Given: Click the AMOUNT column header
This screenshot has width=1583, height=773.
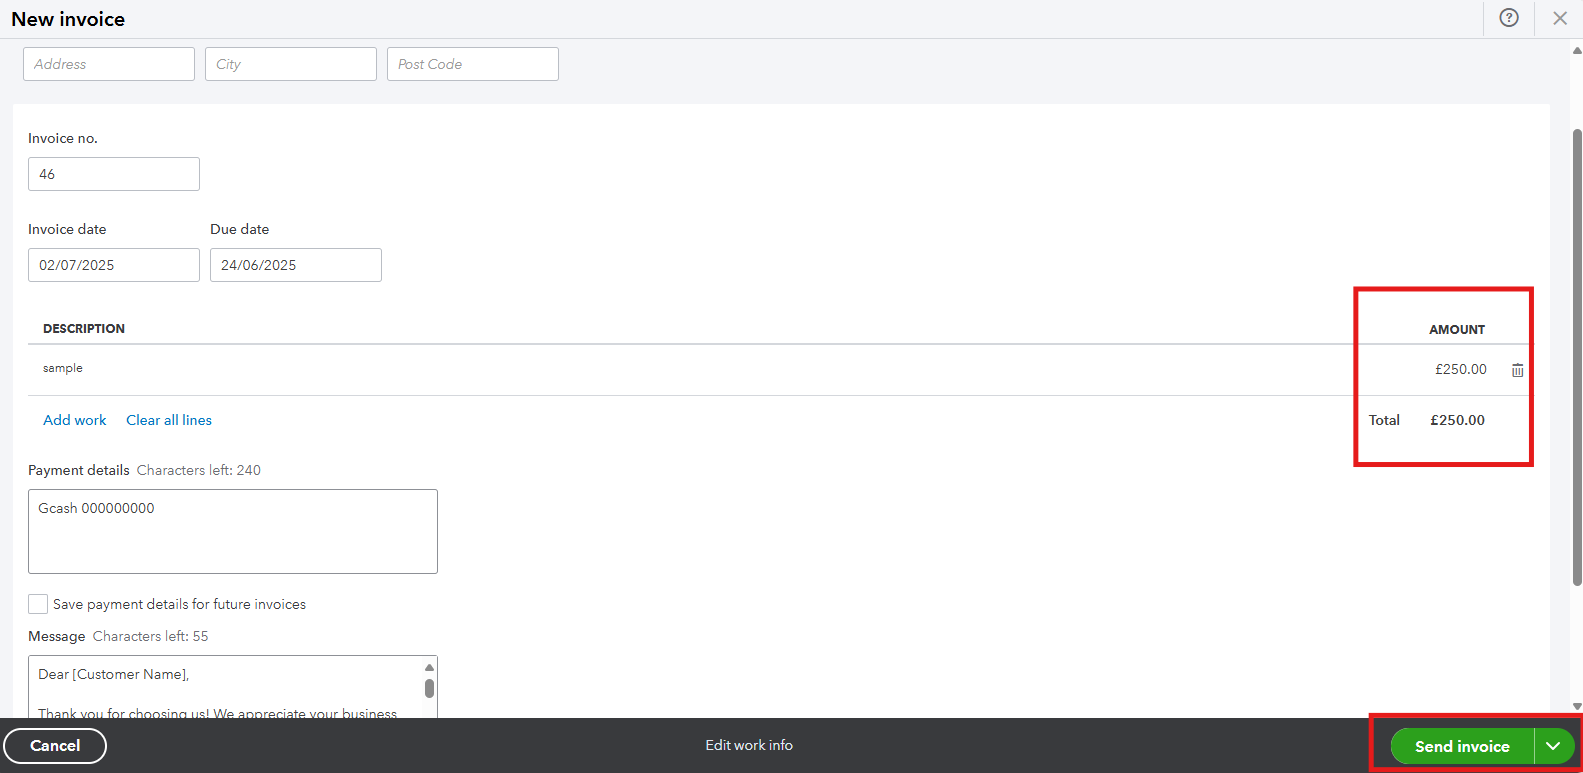Looking at the screenshot, I should tap(1457, 329).
